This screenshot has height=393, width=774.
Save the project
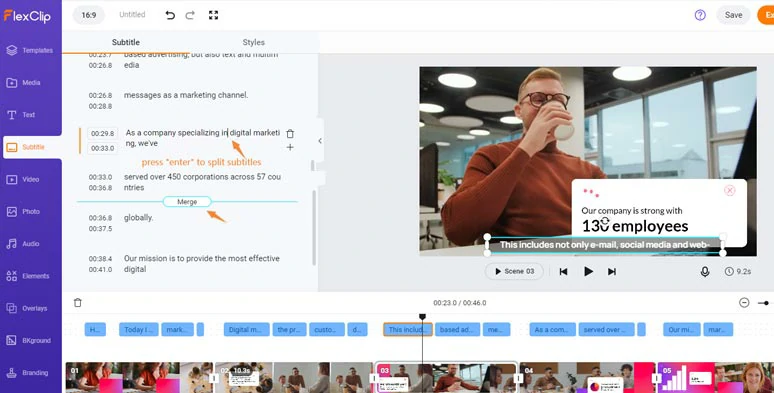click(733, 15)
